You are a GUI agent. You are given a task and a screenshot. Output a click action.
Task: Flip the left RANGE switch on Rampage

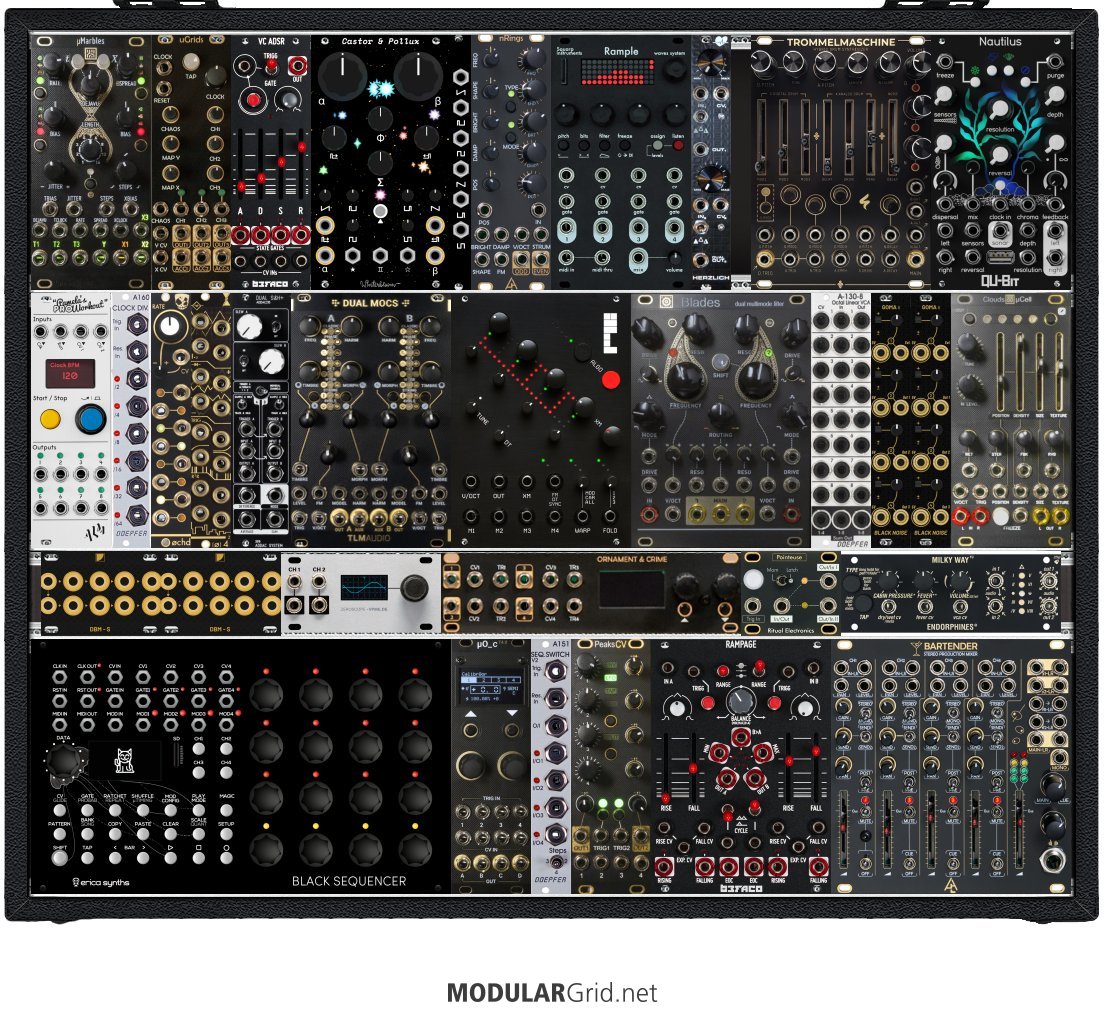[723, 671]
